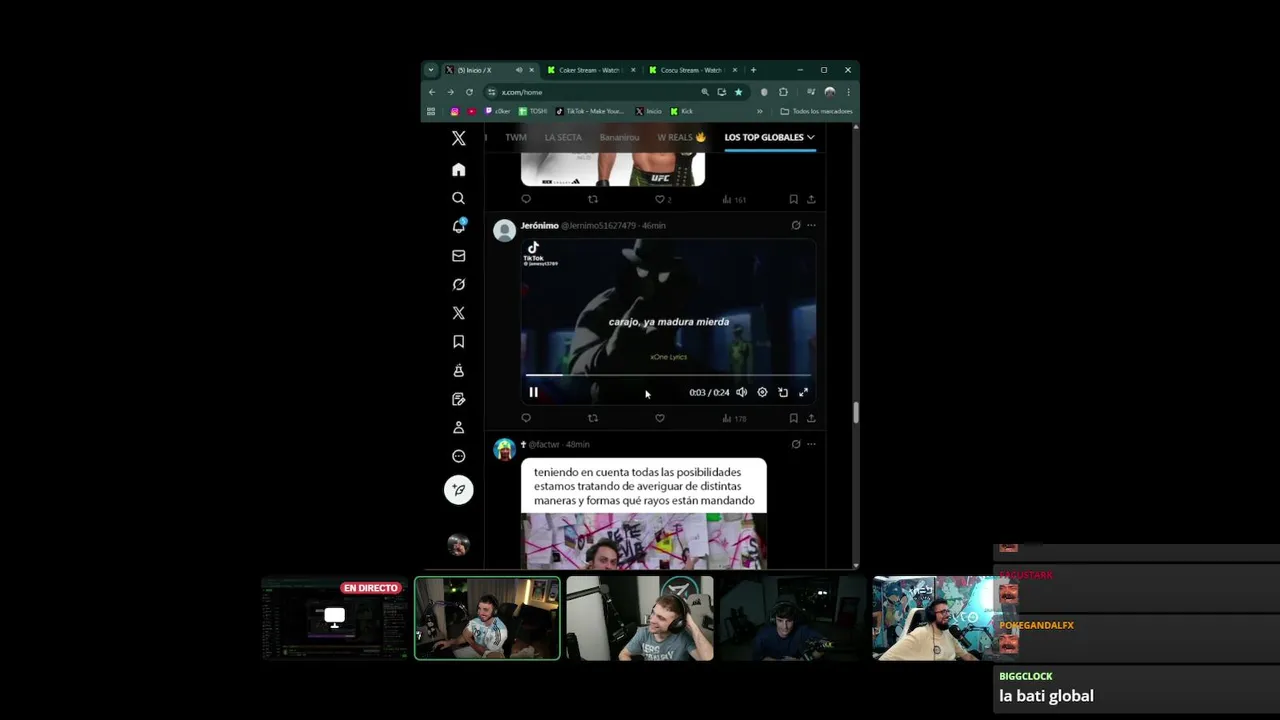Pause the playing video
The width and height of the screenshot is (1280, 720).
(533, 392)
